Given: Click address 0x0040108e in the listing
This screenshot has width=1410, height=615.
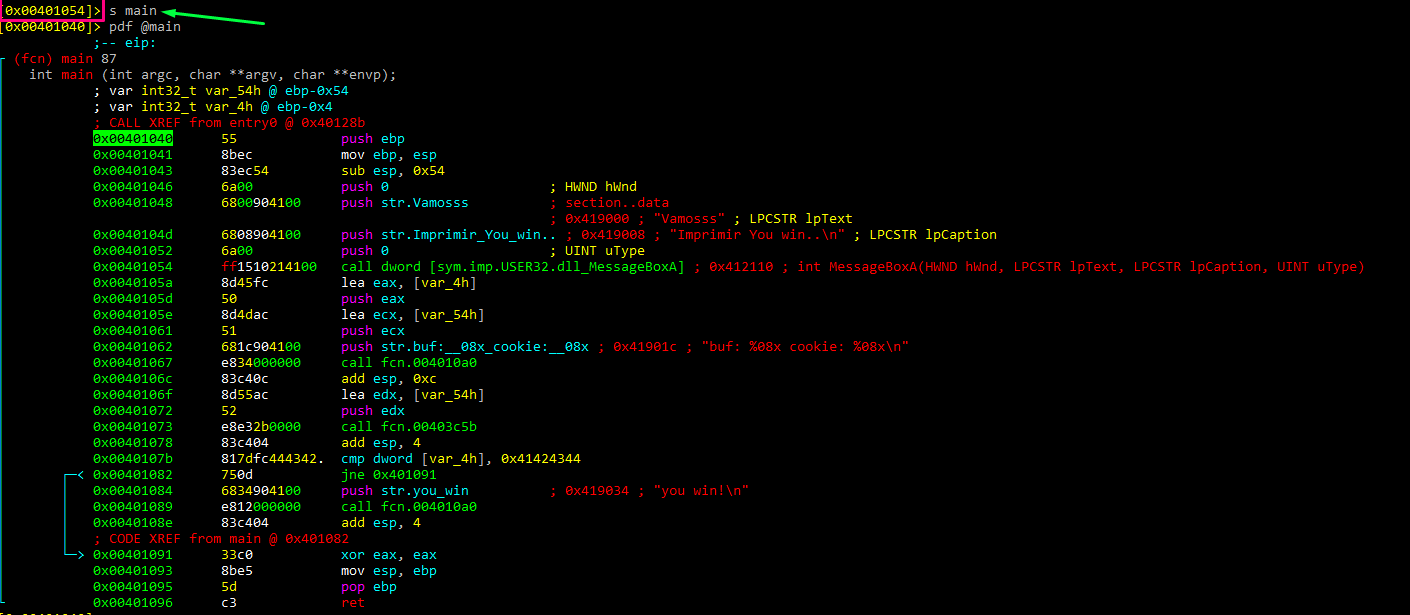Looking at the screenshot, I should coord(133,522).
